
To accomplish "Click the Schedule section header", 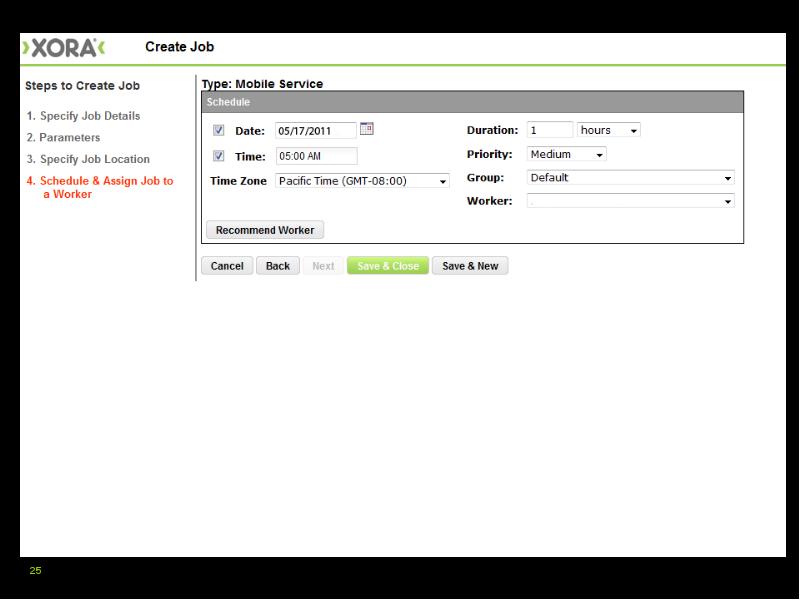I will point(472,102).
